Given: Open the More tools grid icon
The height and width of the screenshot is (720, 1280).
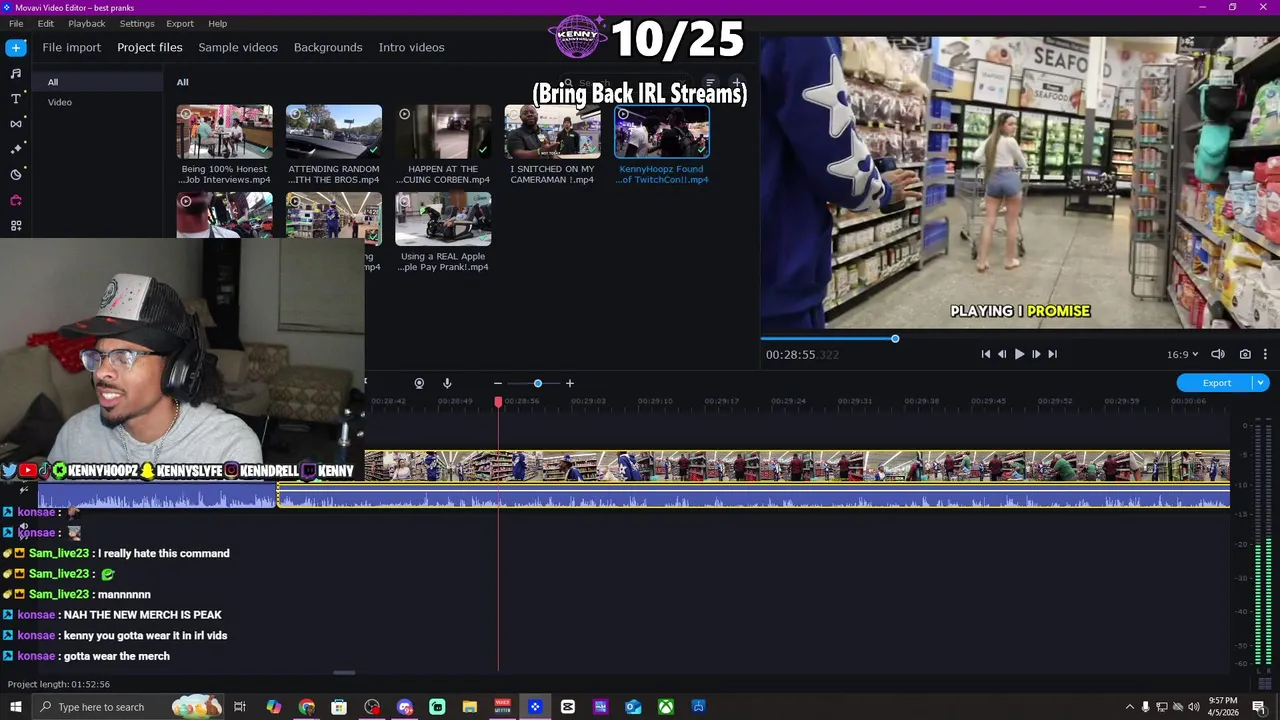Looking at the screenshot, I should [x=16, y=226].
